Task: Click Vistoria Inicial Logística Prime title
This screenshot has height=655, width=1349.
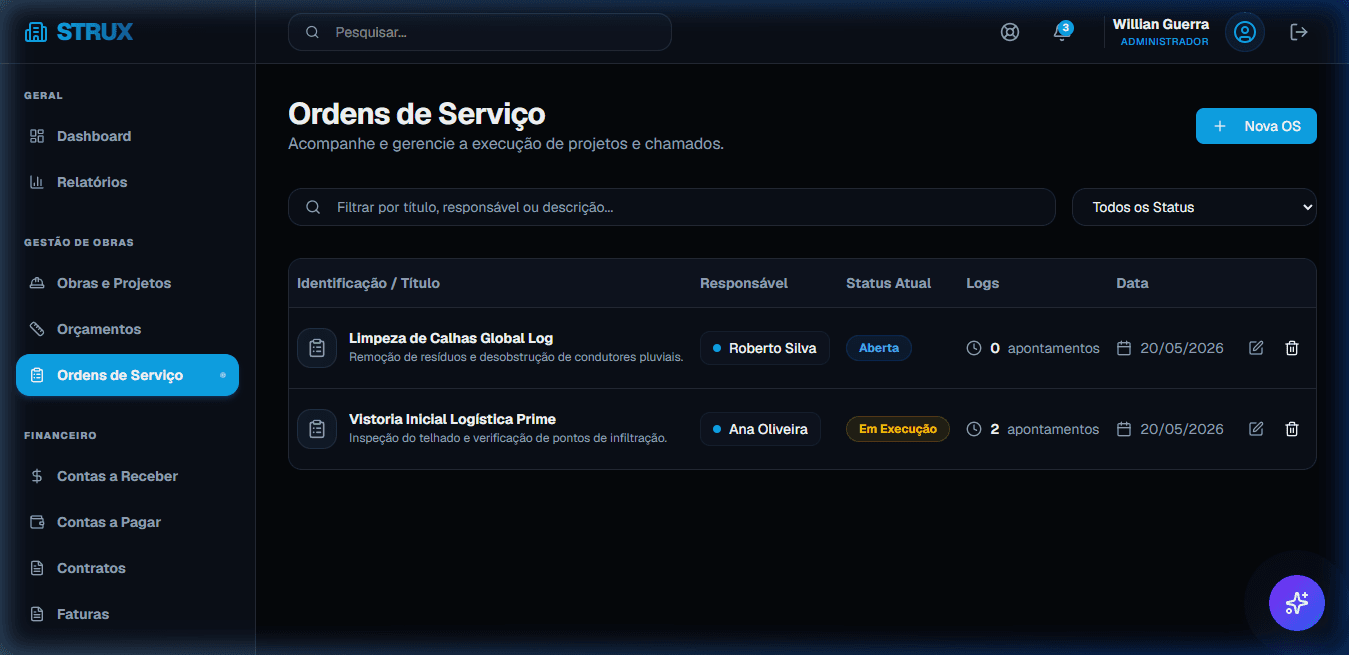Action: [x=452, y=419]
